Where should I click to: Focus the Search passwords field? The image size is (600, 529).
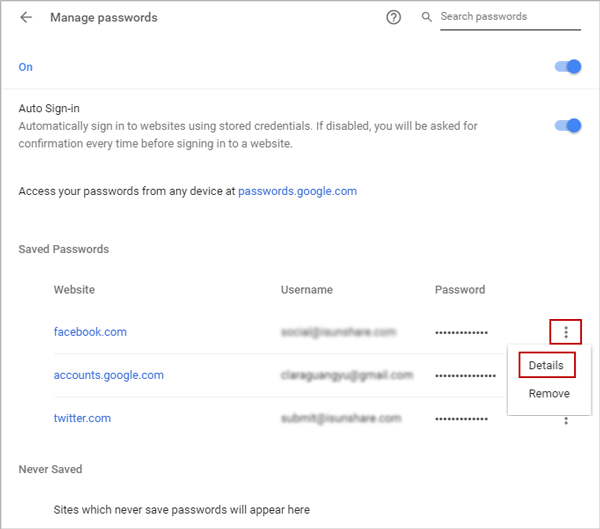tap(510, 17)
